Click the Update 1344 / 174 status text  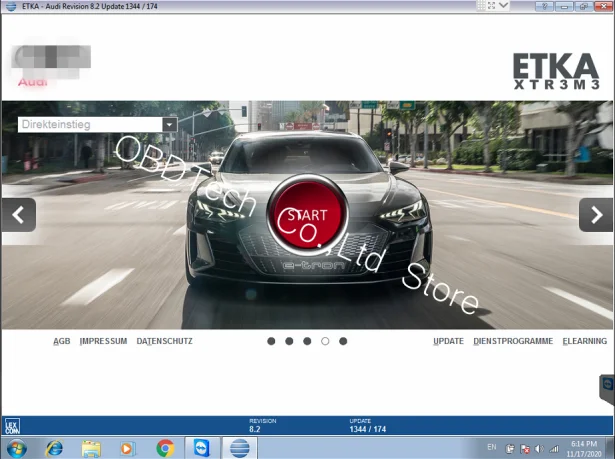[x=368, y=426]
